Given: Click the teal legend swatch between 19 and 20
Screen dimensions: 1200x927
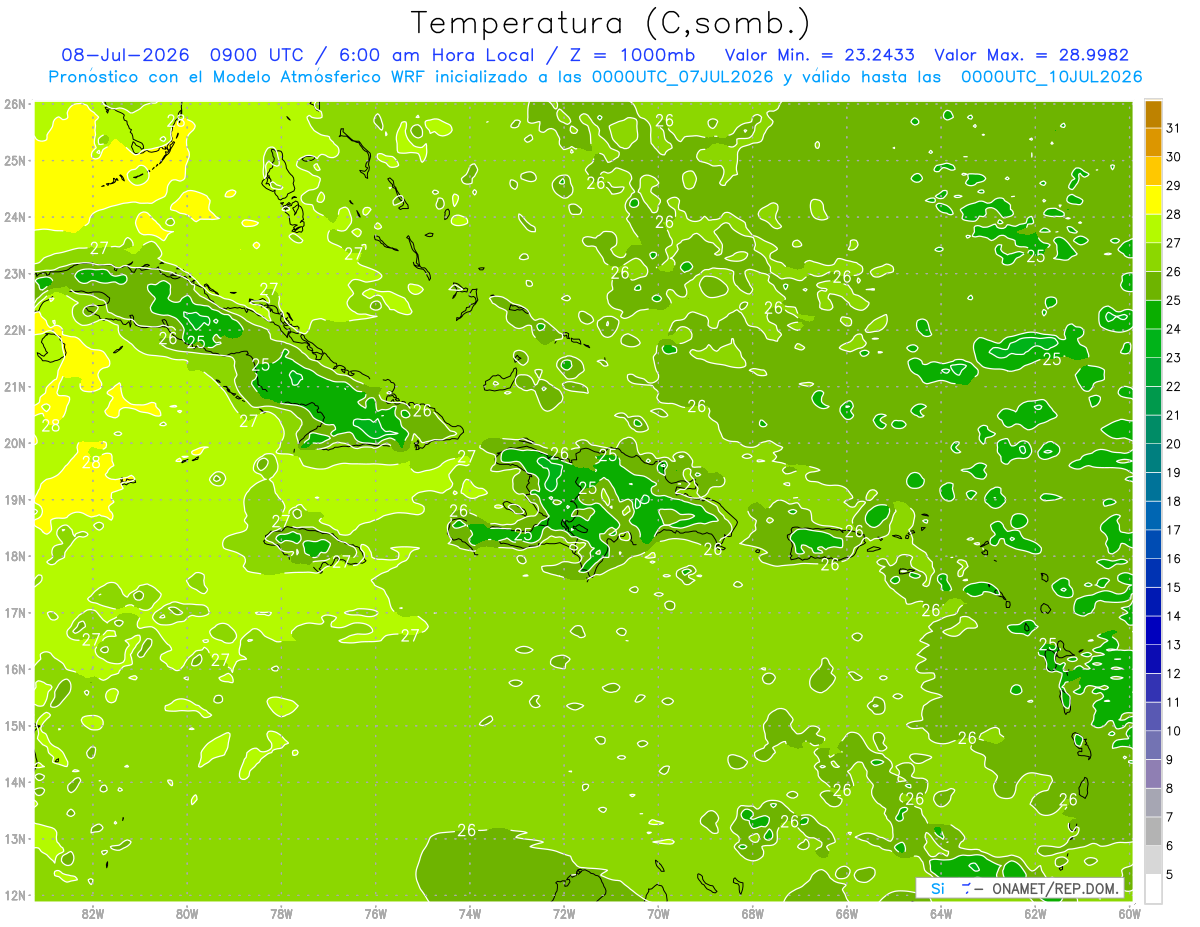Looking at the screenshot, I should (x=1153, y=458).
